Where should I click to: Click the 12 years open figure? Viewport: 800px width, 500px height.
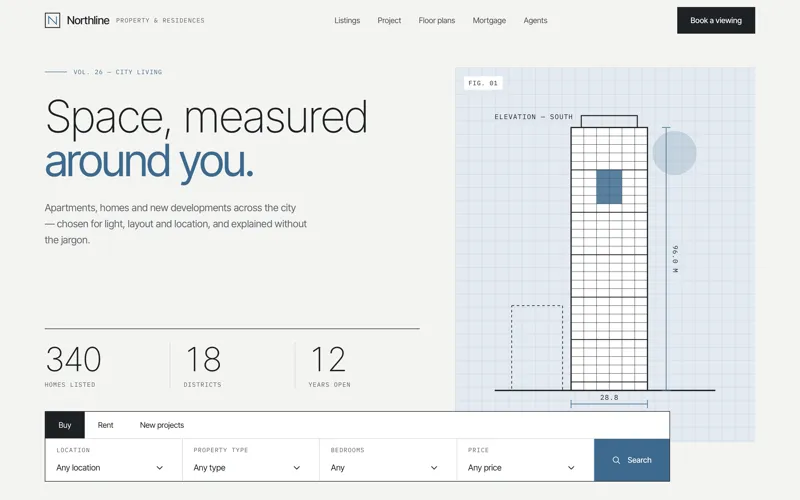pyautogui.click(x=328, y=359)
